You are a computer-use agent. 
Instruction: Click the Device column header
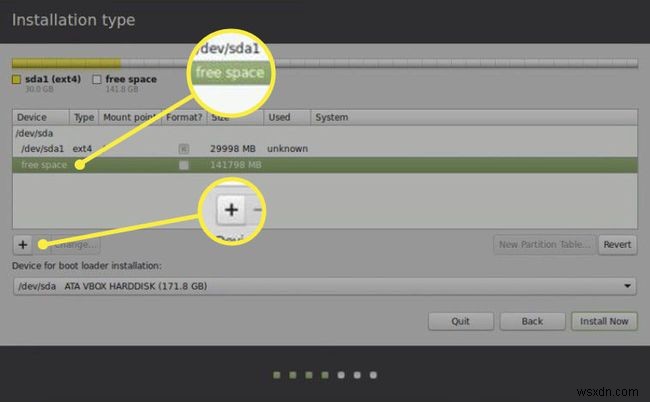point(41,117)
